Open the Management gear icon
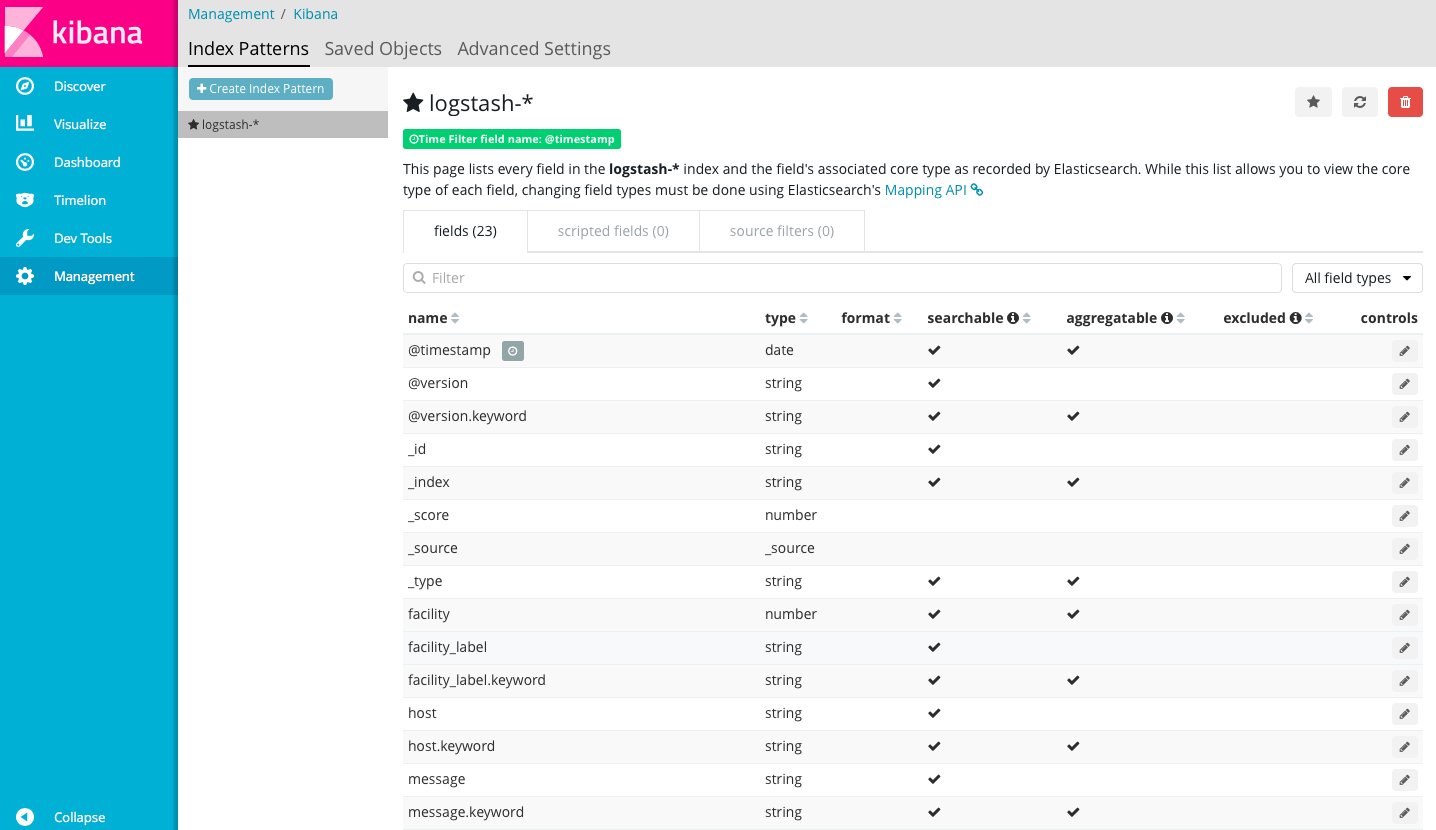1436x830 pixels. pyautogui.click(x=25, y=276)
